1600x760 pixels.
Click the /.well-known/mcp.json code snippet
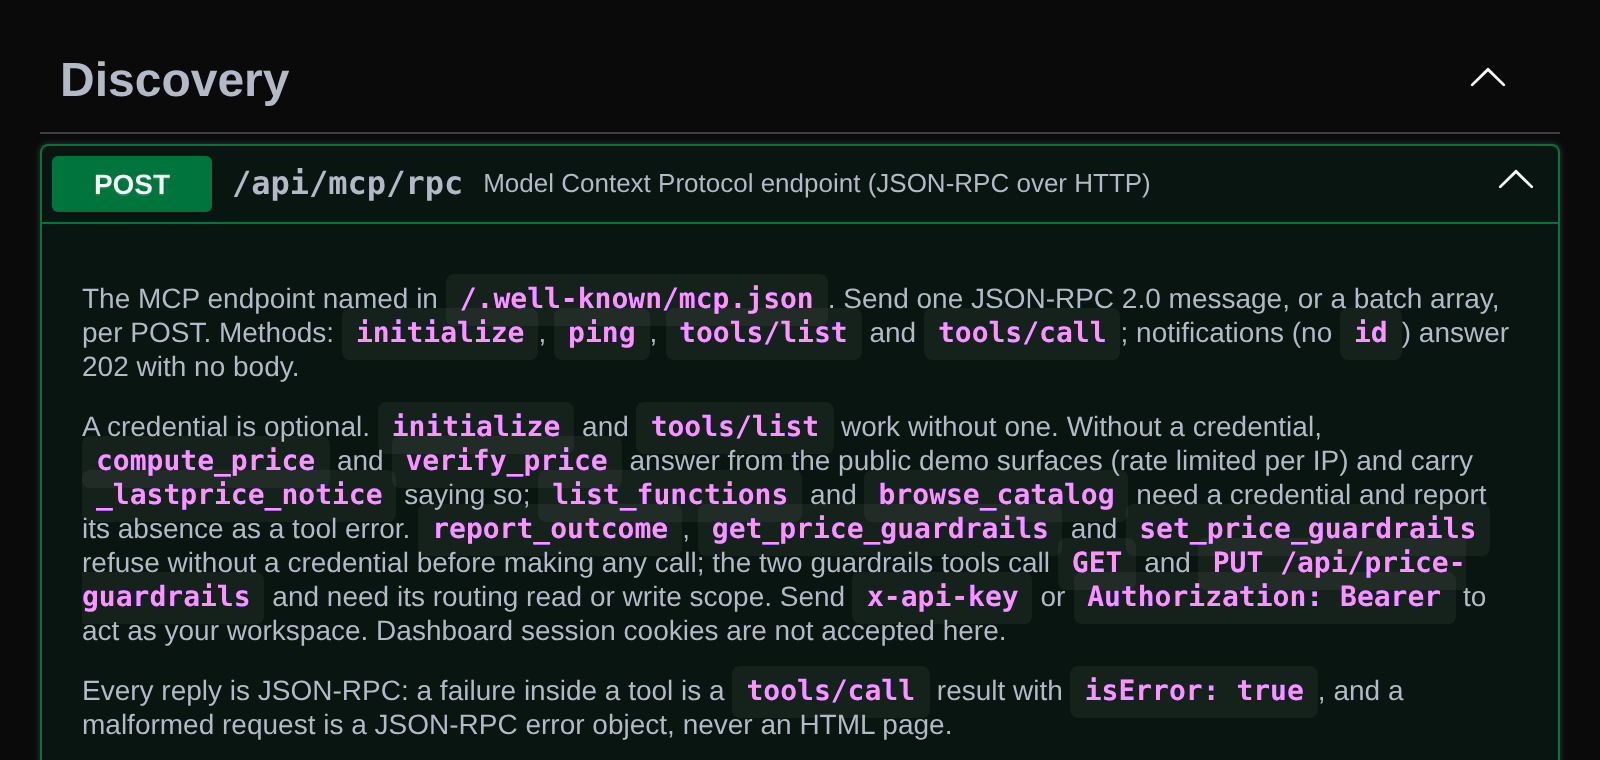click(637, 299)
